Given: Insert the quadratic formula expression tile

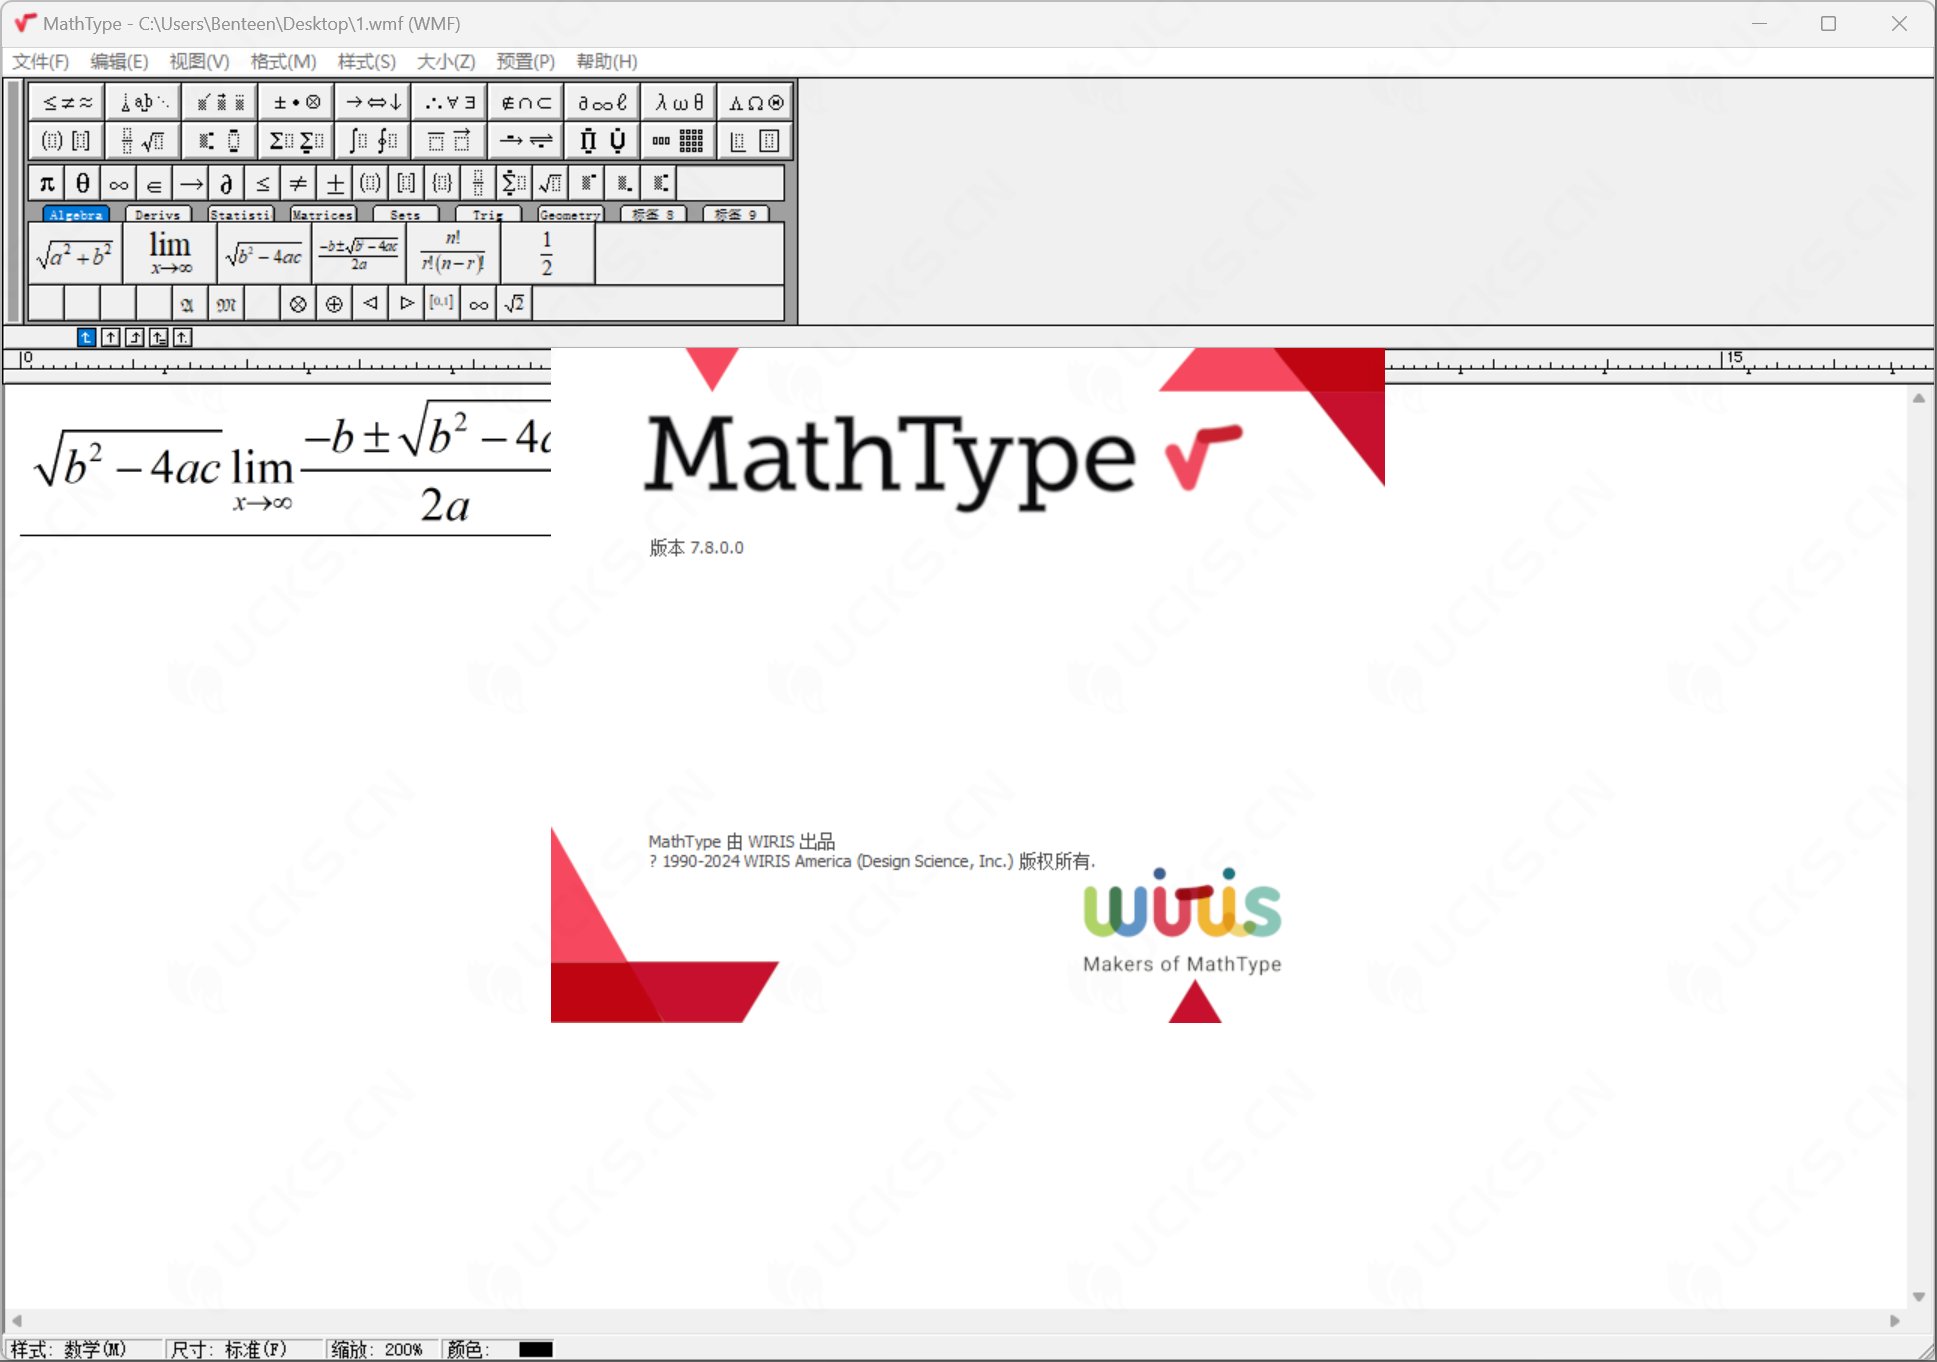Looking at the screenshot, I should (x=359, y=254).
